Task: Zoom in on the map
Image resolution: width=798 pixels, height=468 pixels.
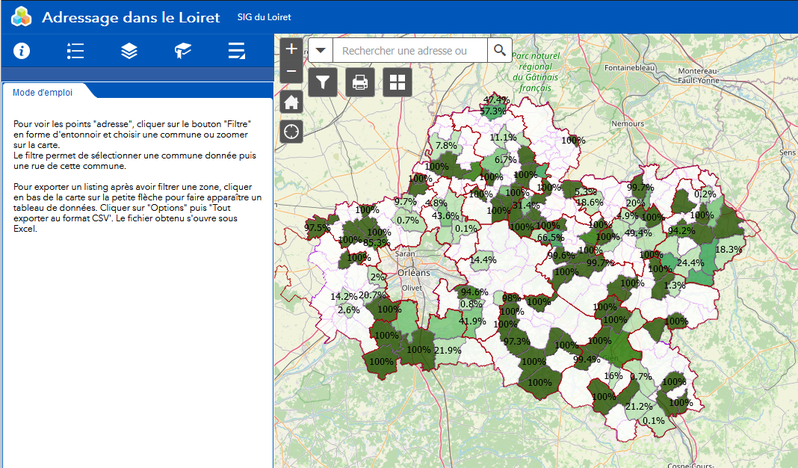Action: pos(291,49)
